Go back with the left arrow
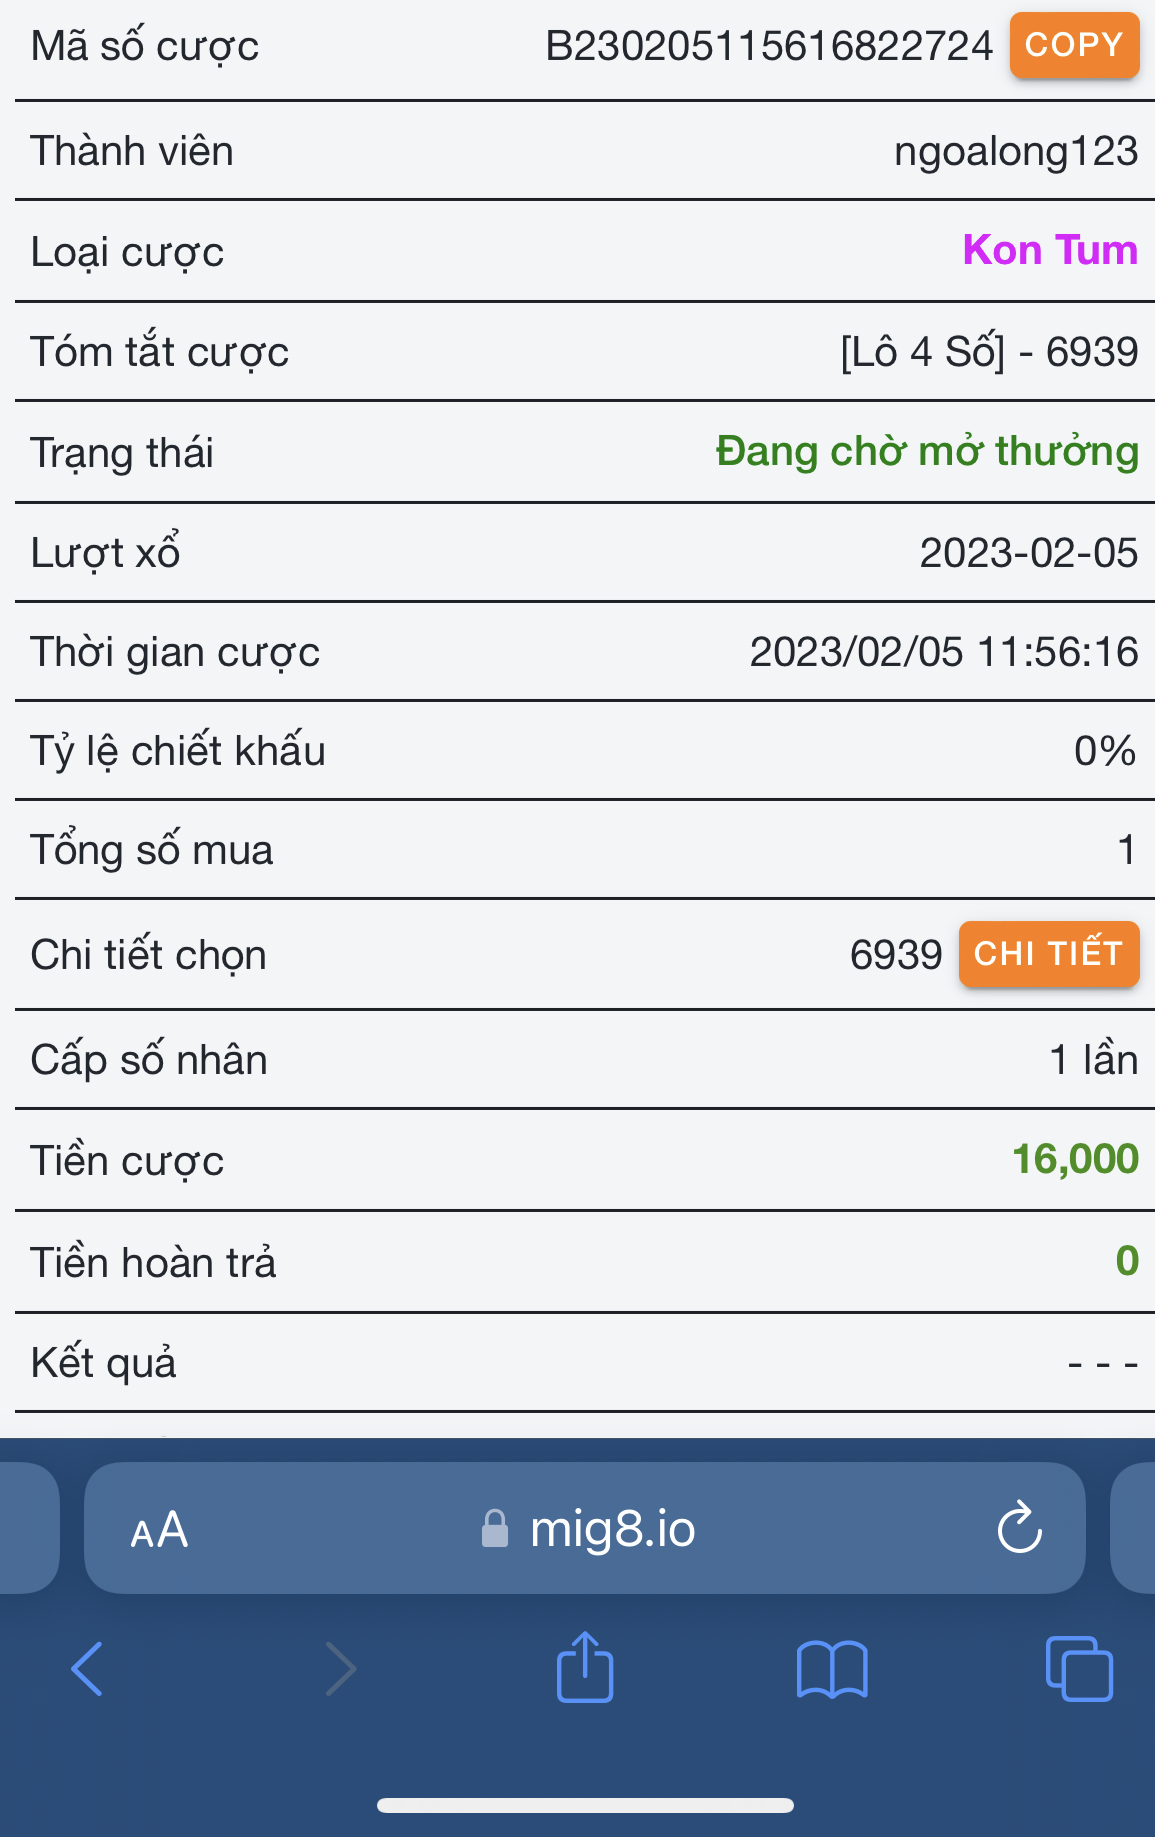The height and width of the screenshot is (1837, 1155). coord(87,1669)
